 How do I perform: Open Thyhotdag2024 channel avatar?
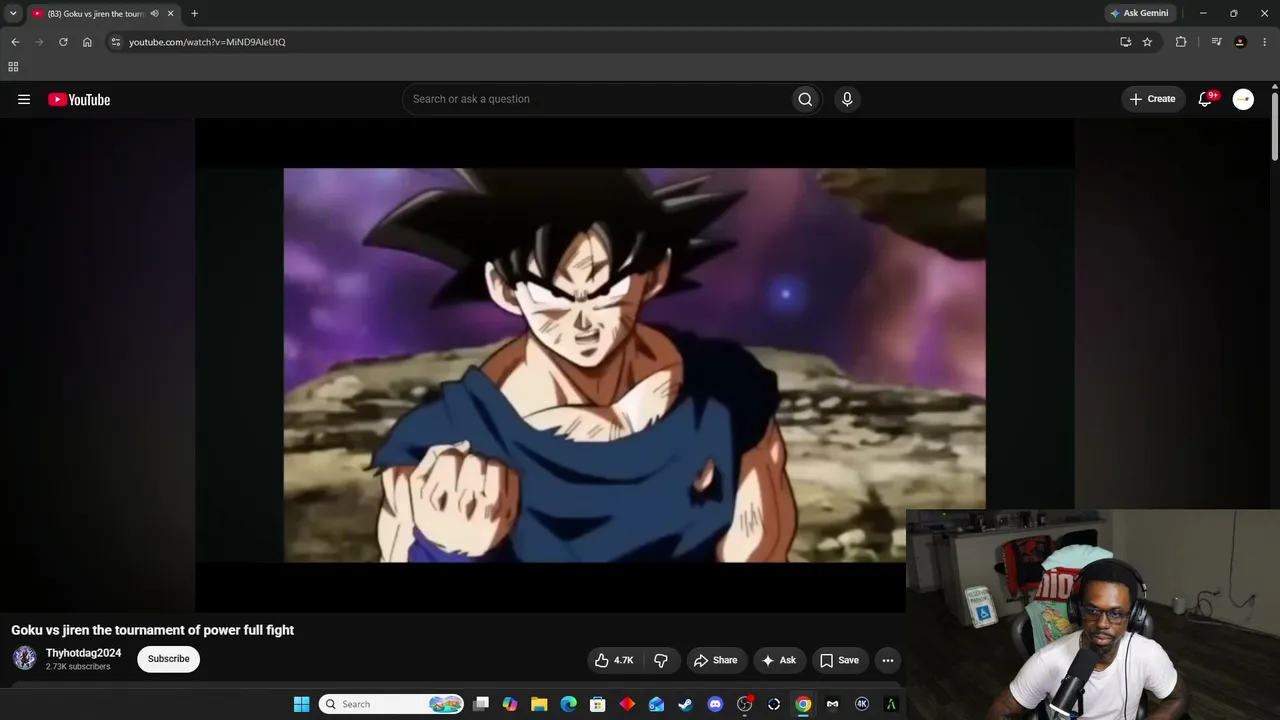[x=25, y=658]
